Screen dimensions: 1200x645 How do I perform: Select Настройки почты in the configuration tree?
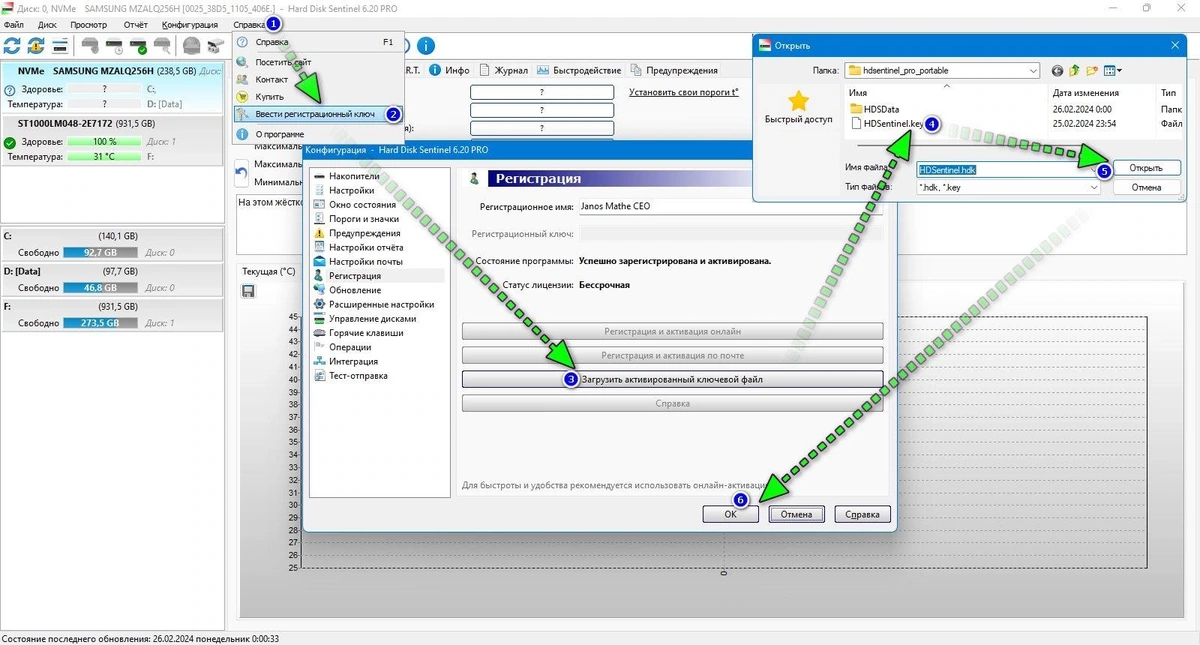[x=366, y=261]
